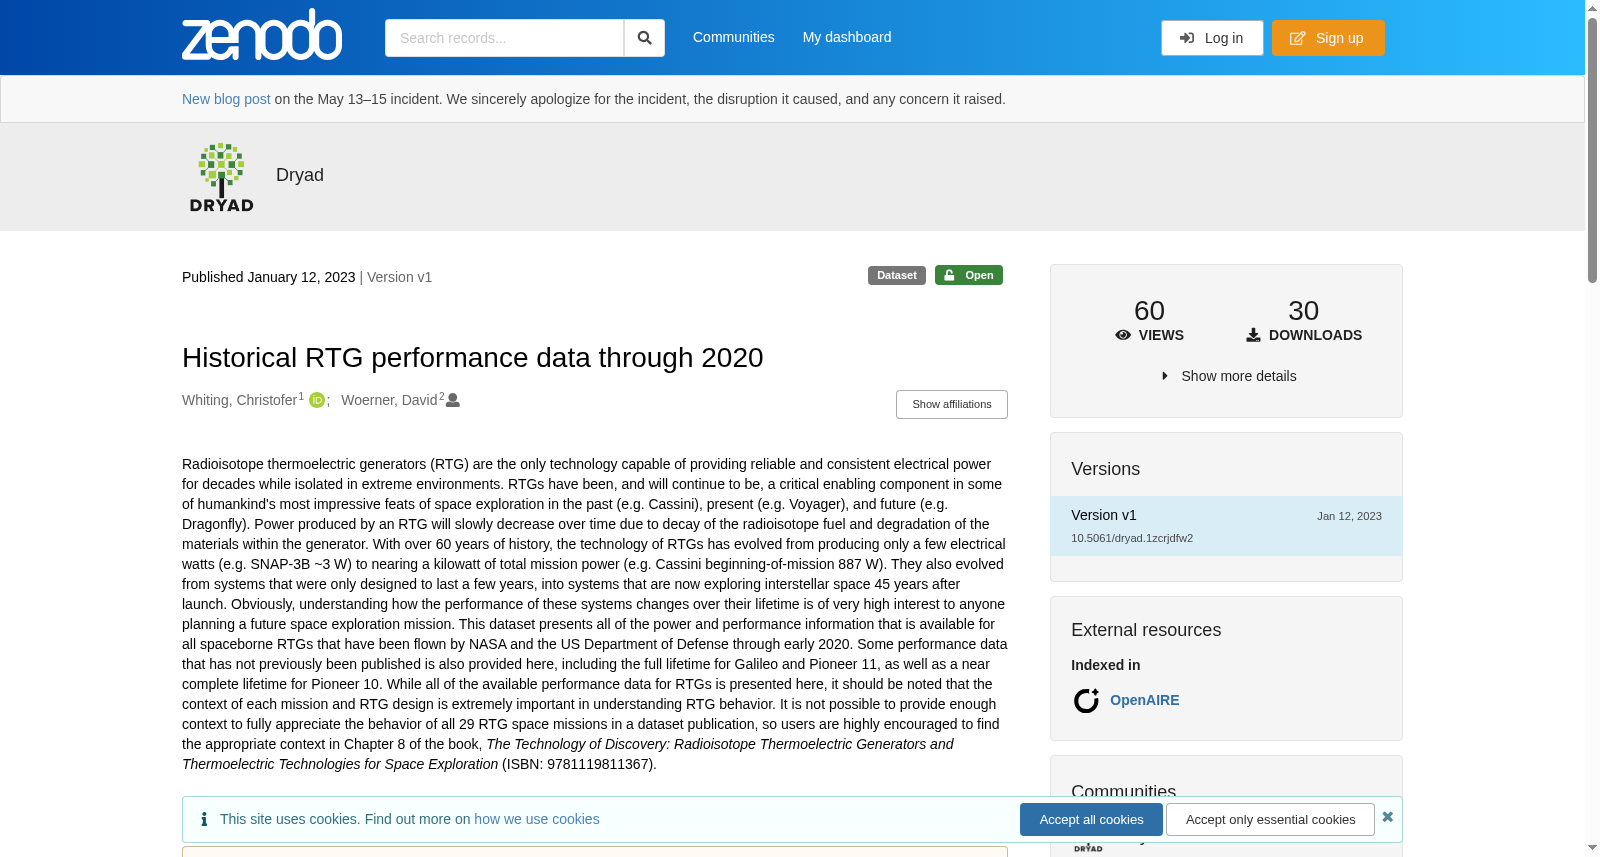
Task: Click the Dataset badge
Action: point(897,275)
